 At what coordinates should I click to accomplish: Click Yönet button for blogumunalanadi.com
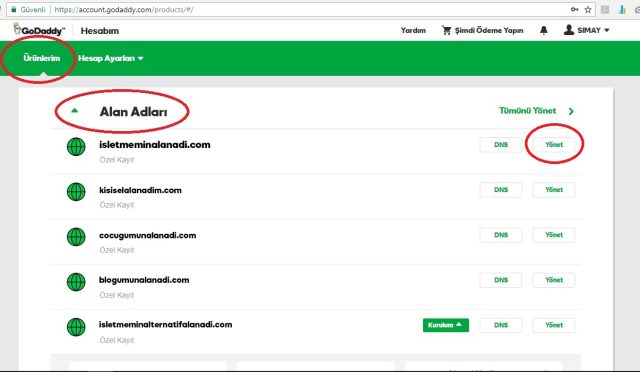coord(554,280)
